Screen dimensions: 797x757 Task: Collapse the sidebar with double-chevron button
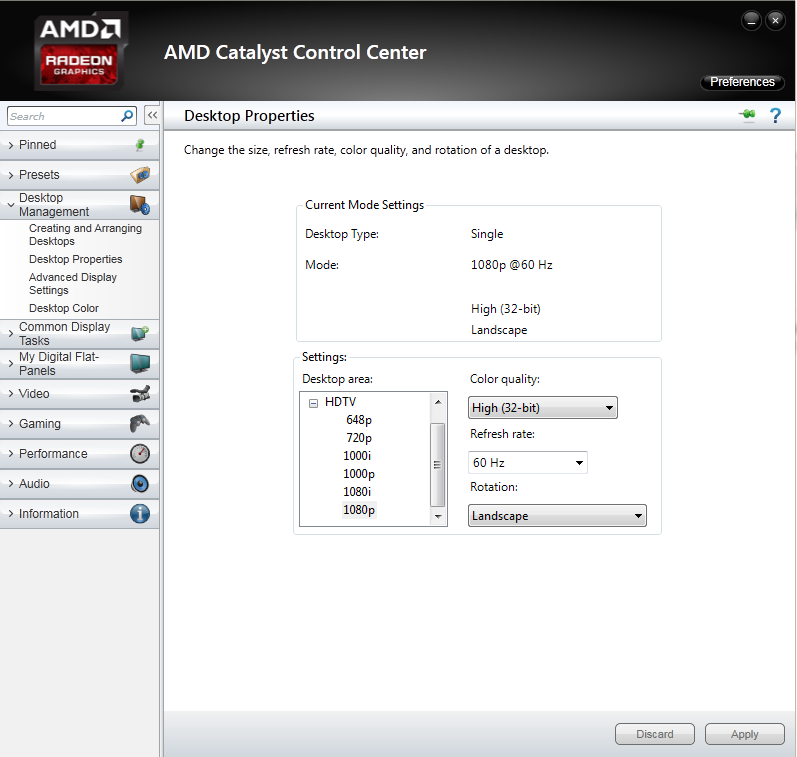pyautogui.click(x=152, y=115)
